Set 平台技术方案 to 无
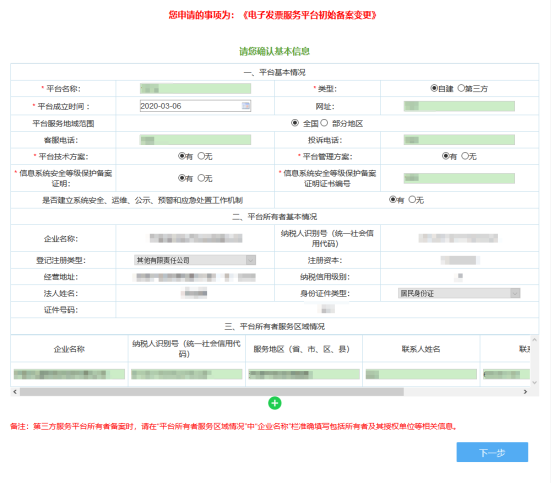The width and height of the screenshot is (554, 483). pyautogui.click(x=201, y=155)
